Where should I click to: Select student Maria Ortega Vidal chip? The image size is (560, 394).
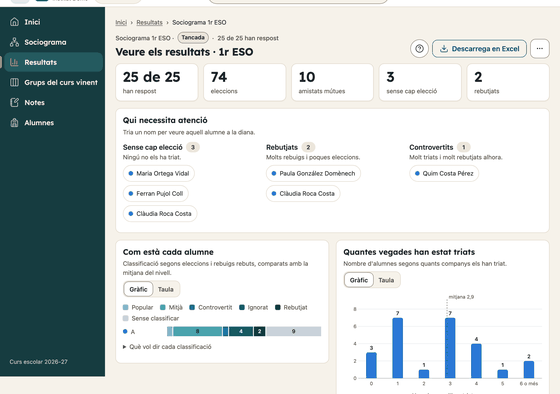159,173
